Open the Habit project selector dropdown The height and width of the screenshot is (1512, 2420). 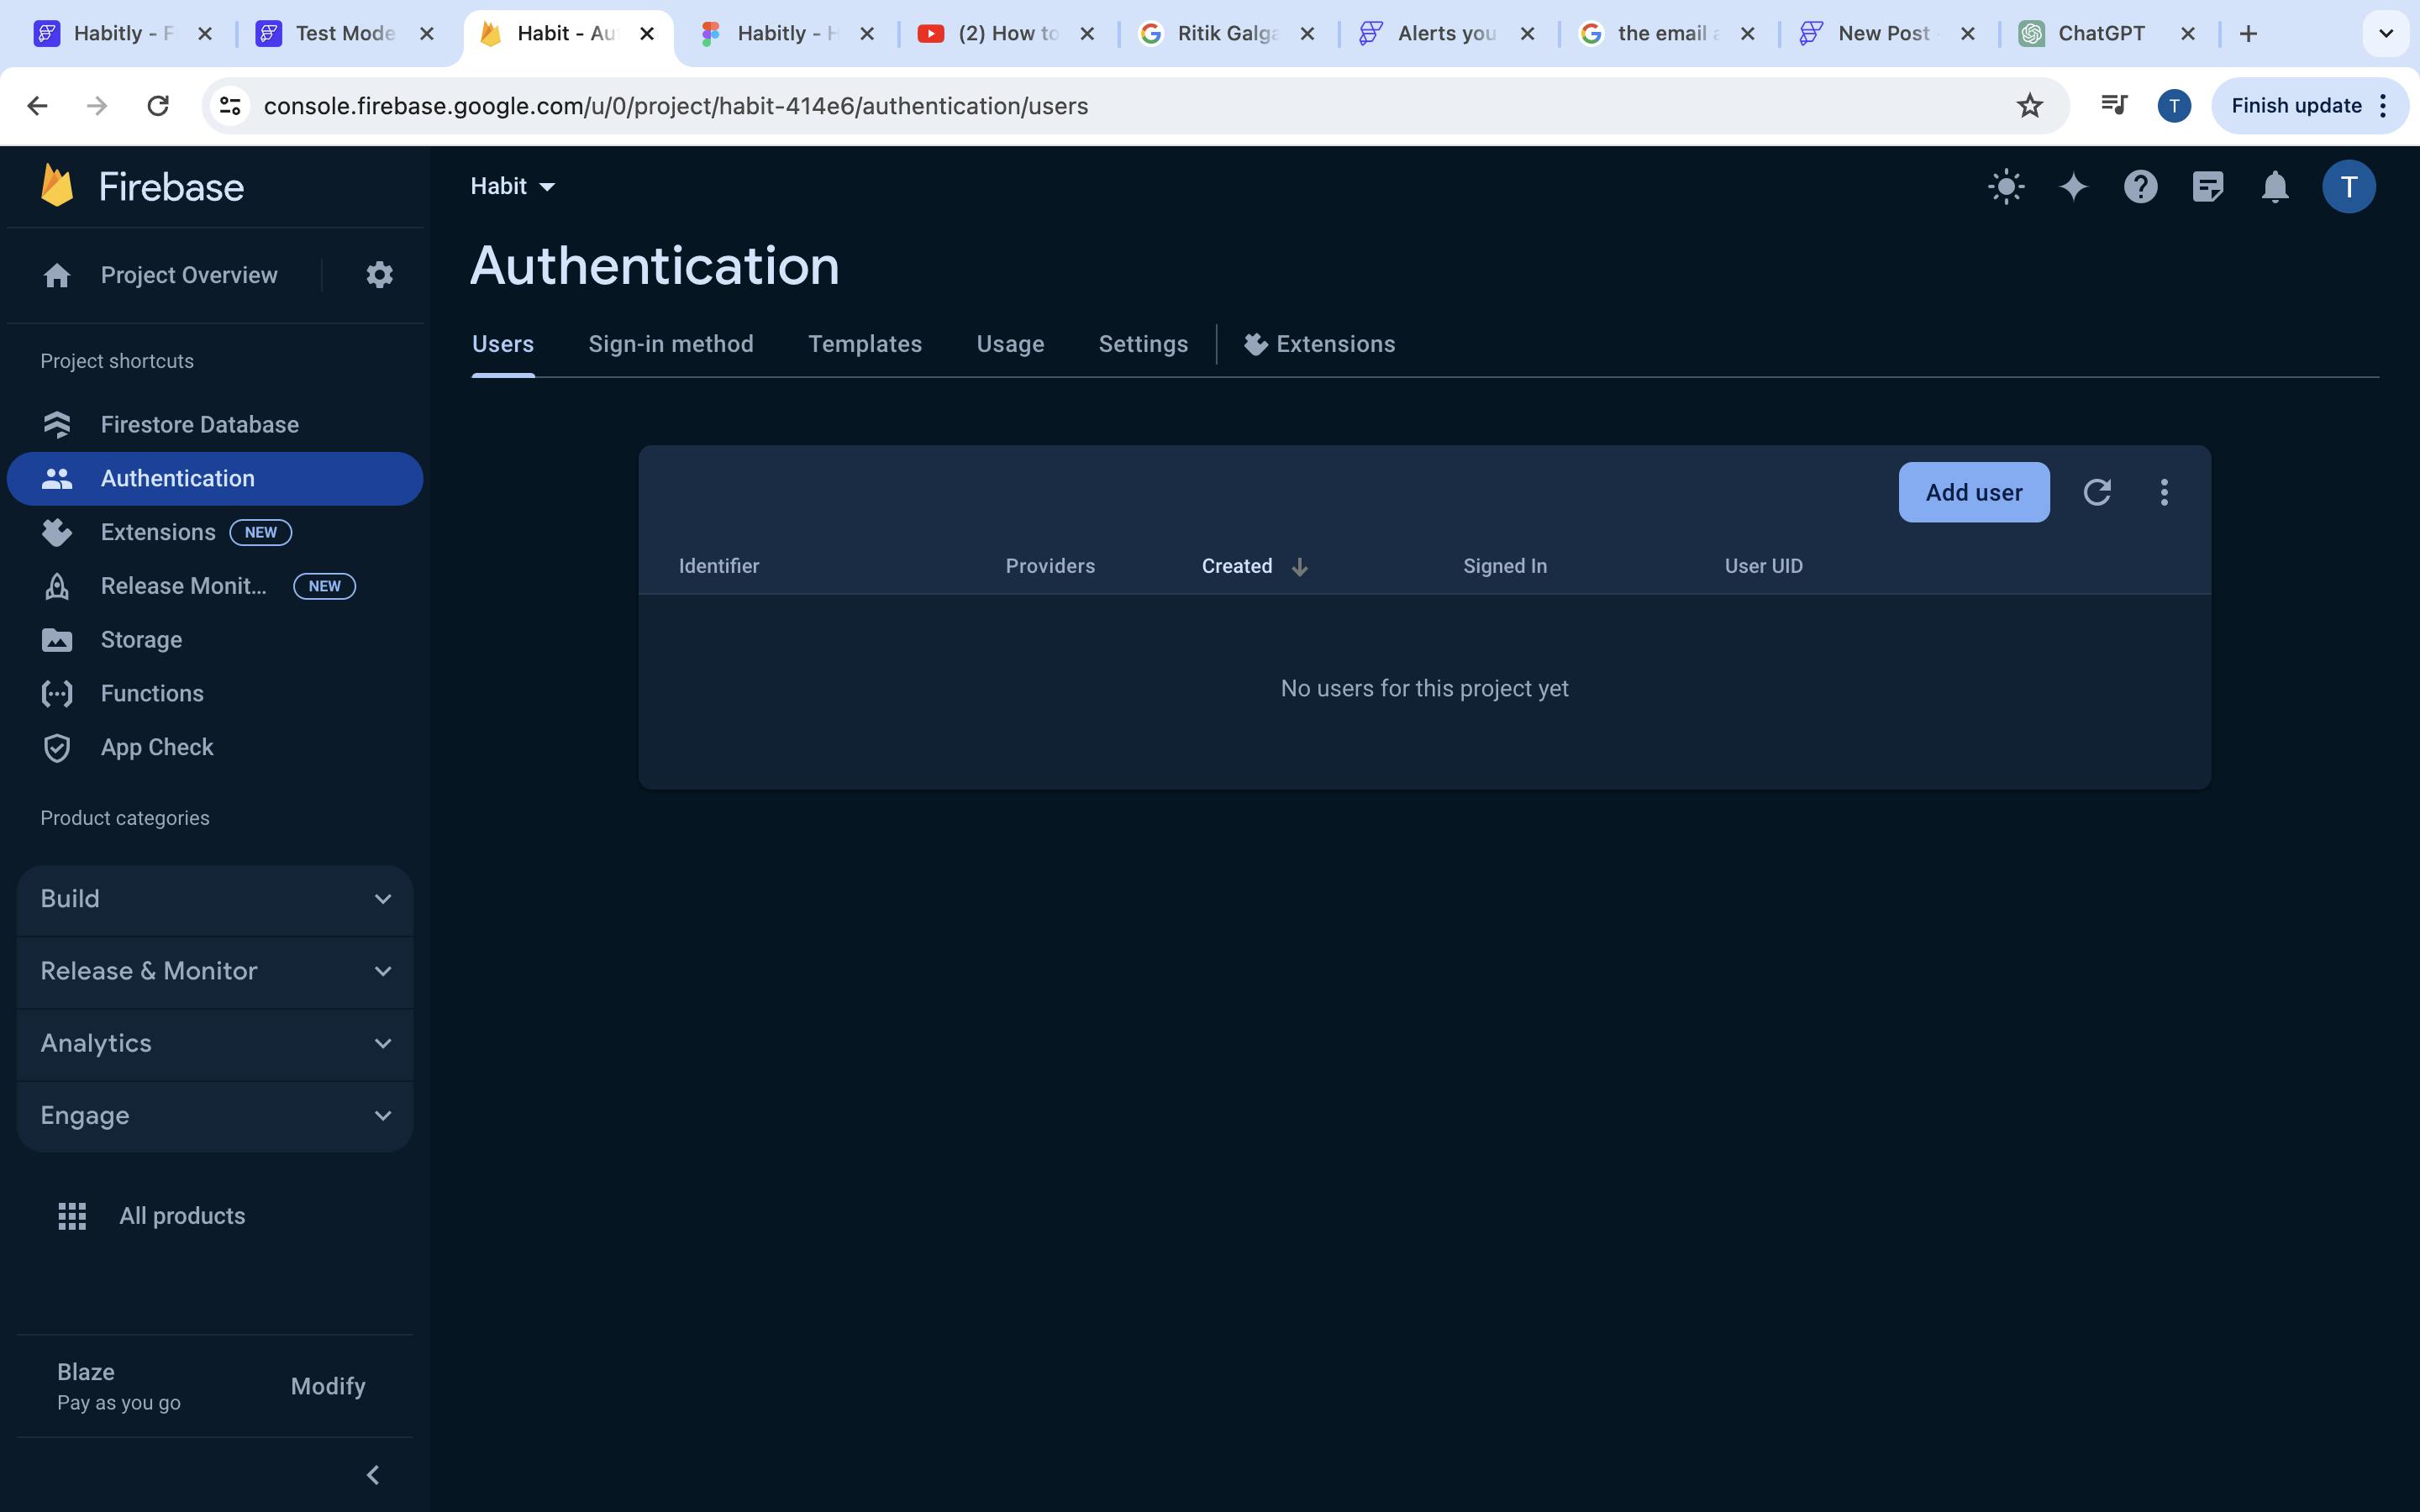[513, 187]
